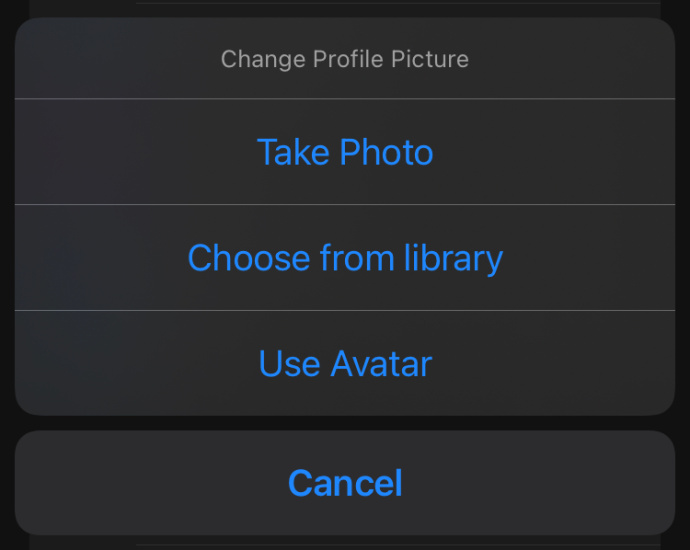Click the gap between Use Avatar and Cancel
The image size is (690, 550).
[x=345, y=423]
